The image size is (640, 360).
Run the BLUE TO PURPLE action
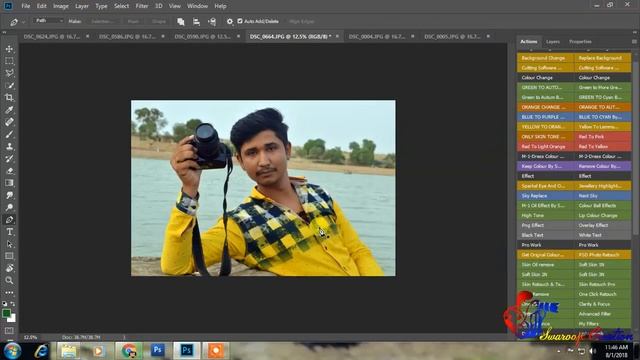[545, 117]
